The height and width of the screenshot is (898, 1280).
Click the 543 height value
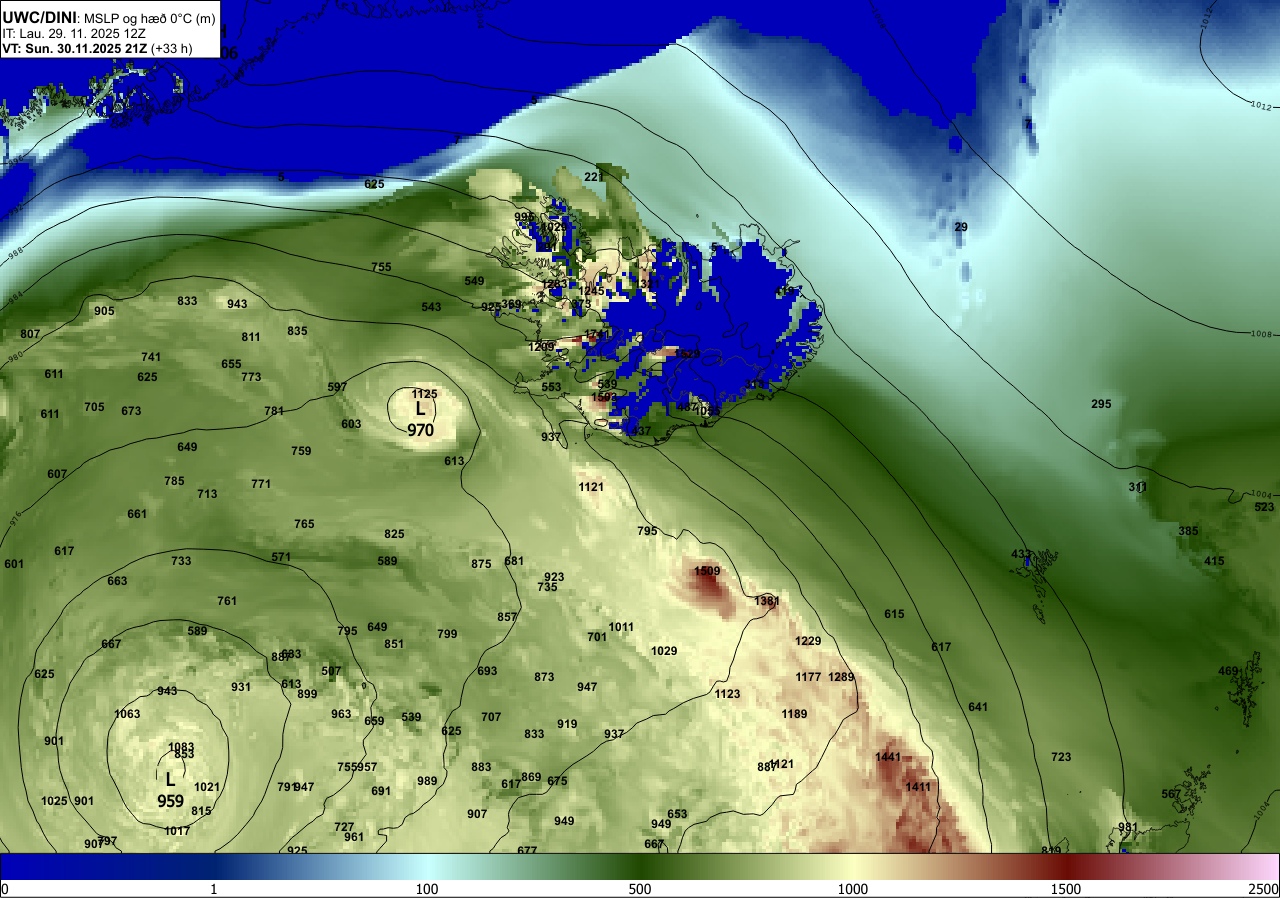point(431,307)
